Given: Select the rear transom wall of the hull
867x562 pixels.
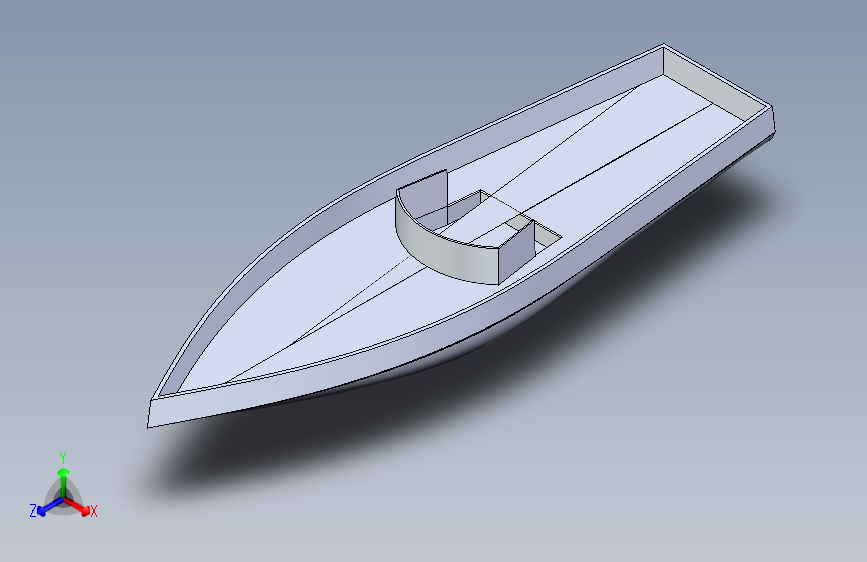Looking at the screenshot, I should pyautogui.click(x=713, y=83).
